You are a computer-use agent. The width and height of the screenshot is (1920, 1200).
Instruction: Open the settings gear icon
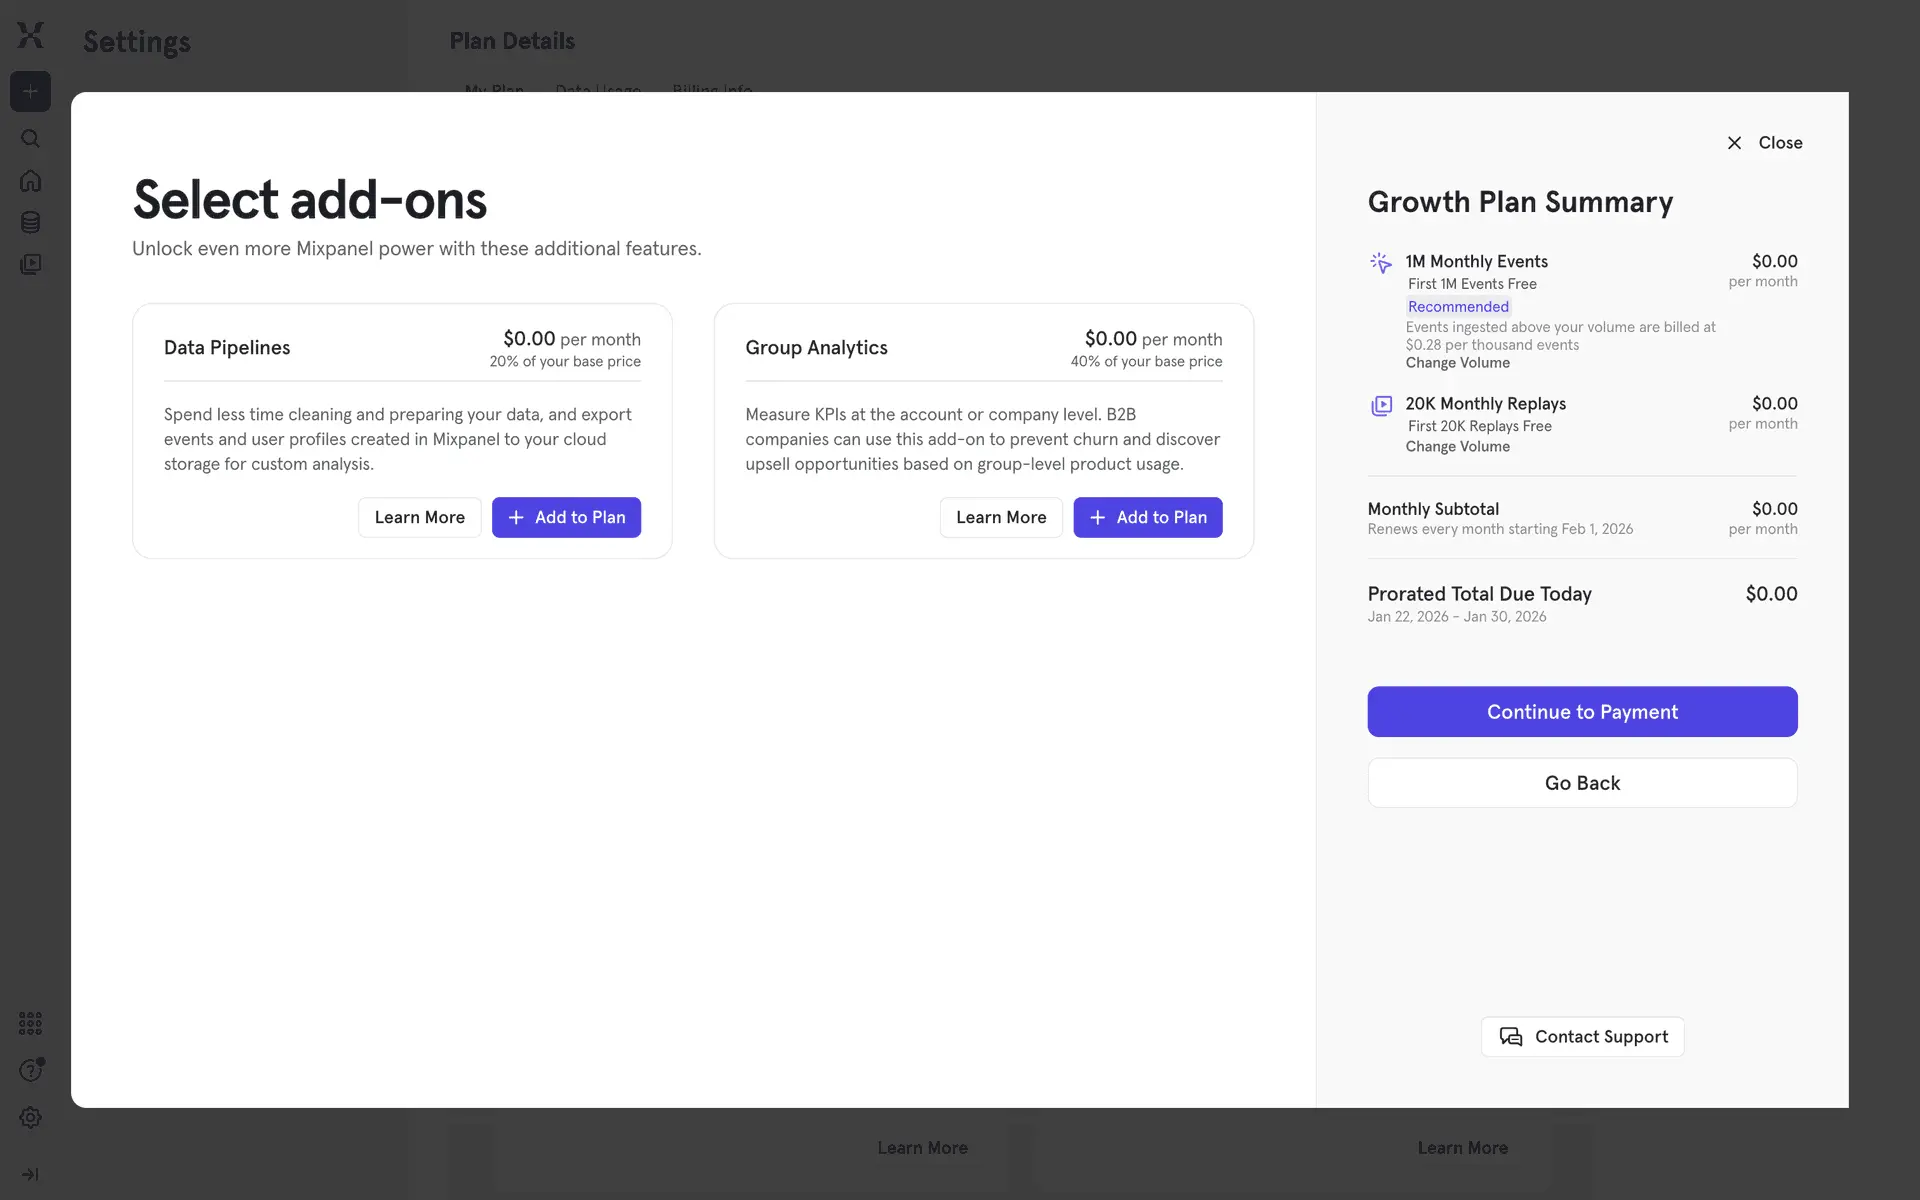(x=31, y=1118)
